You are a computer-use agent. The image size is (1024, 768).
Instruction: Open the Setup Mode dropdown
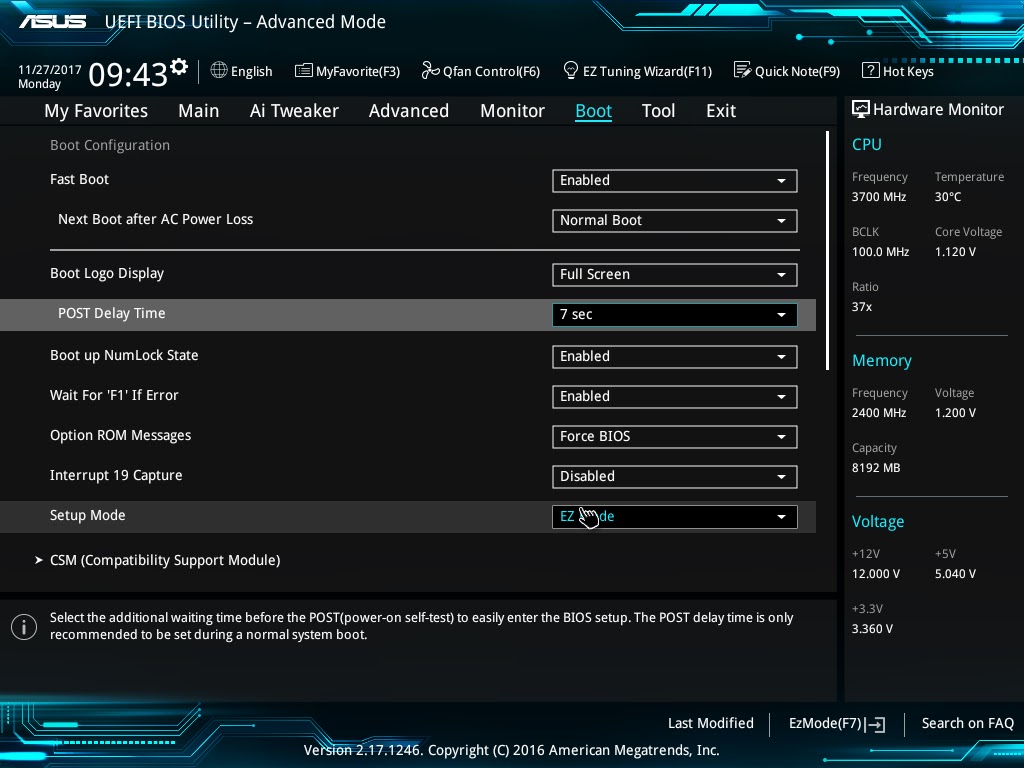(675, 517)
